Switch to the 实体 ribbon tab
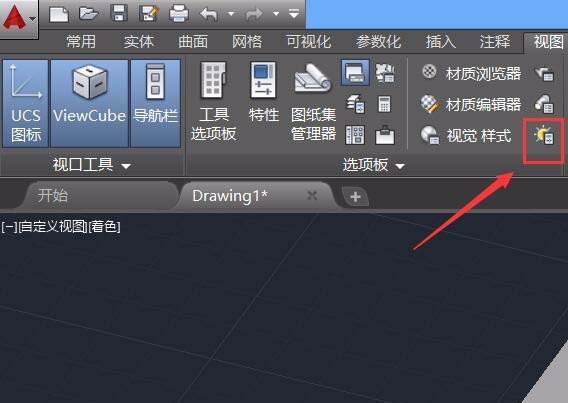 tap(139, 42)
